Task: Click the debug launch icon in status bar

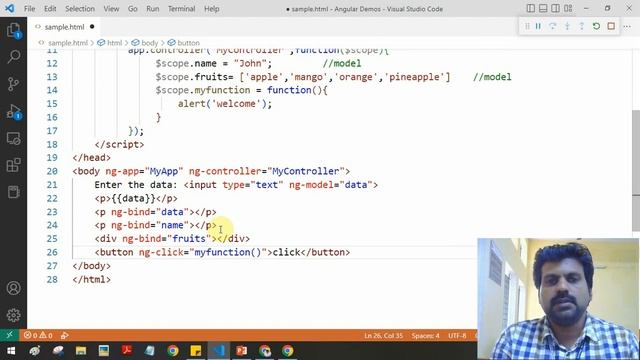Action: pyautogui.click(x=64, y=335)
